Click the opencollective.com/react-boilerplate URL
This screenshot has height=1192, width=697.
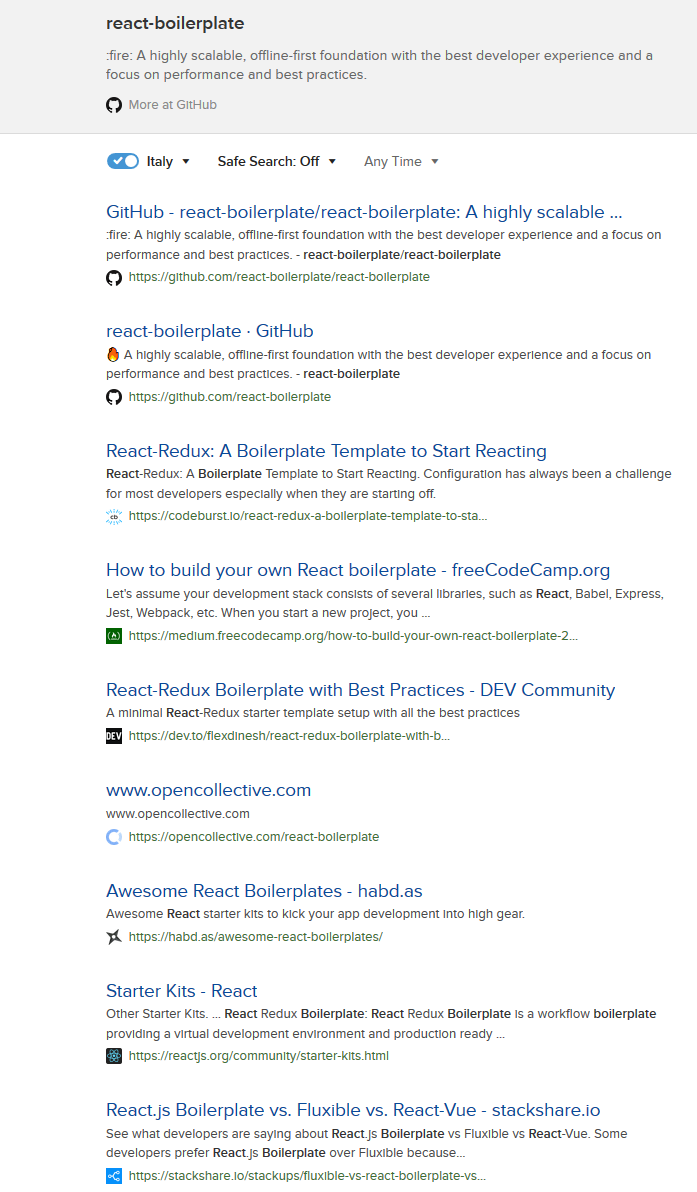tap(254, 836)
